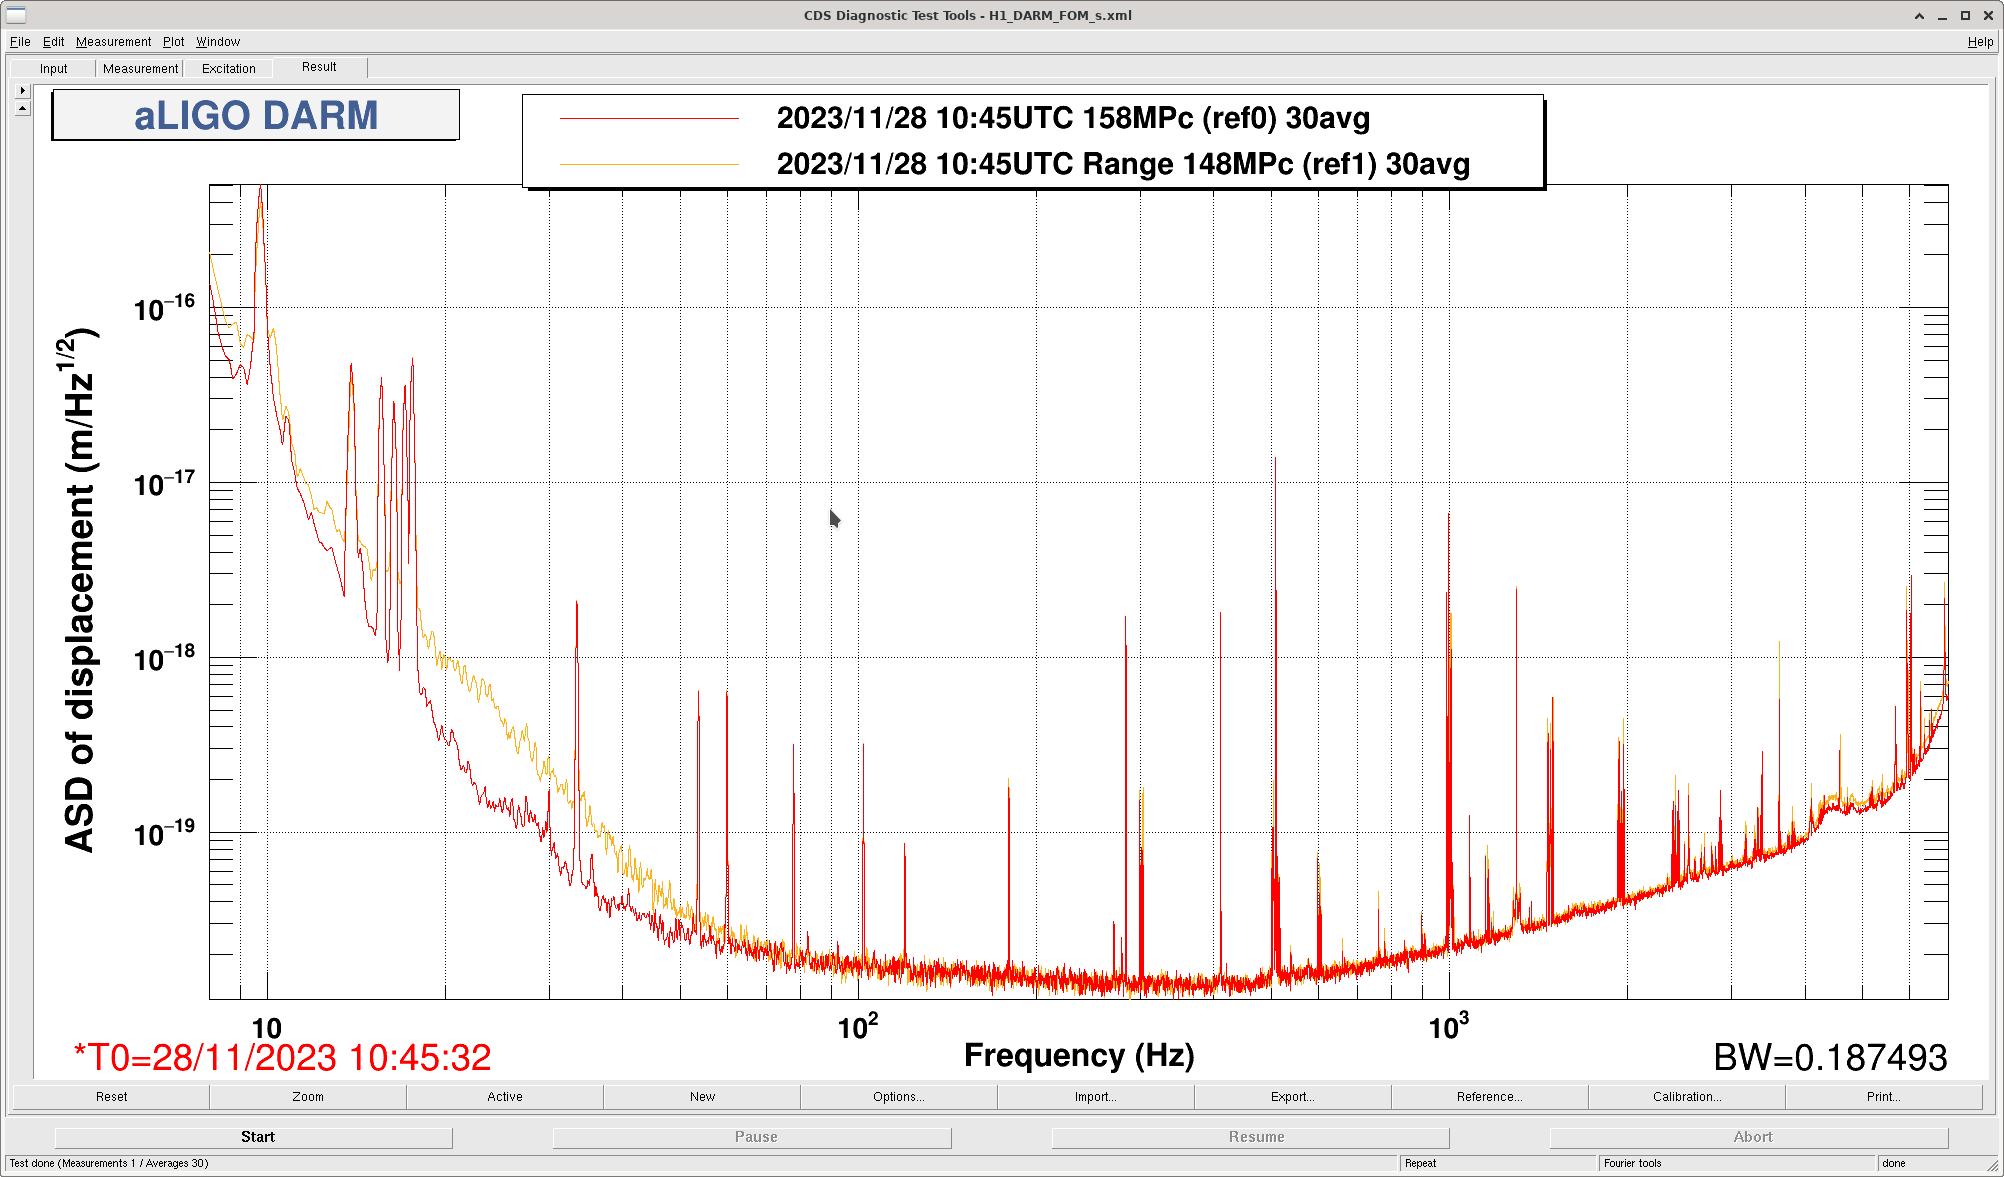Click the orange ref1 legend line
Viewport: 2004px width, 1177px height.
(x=649, y=164)
